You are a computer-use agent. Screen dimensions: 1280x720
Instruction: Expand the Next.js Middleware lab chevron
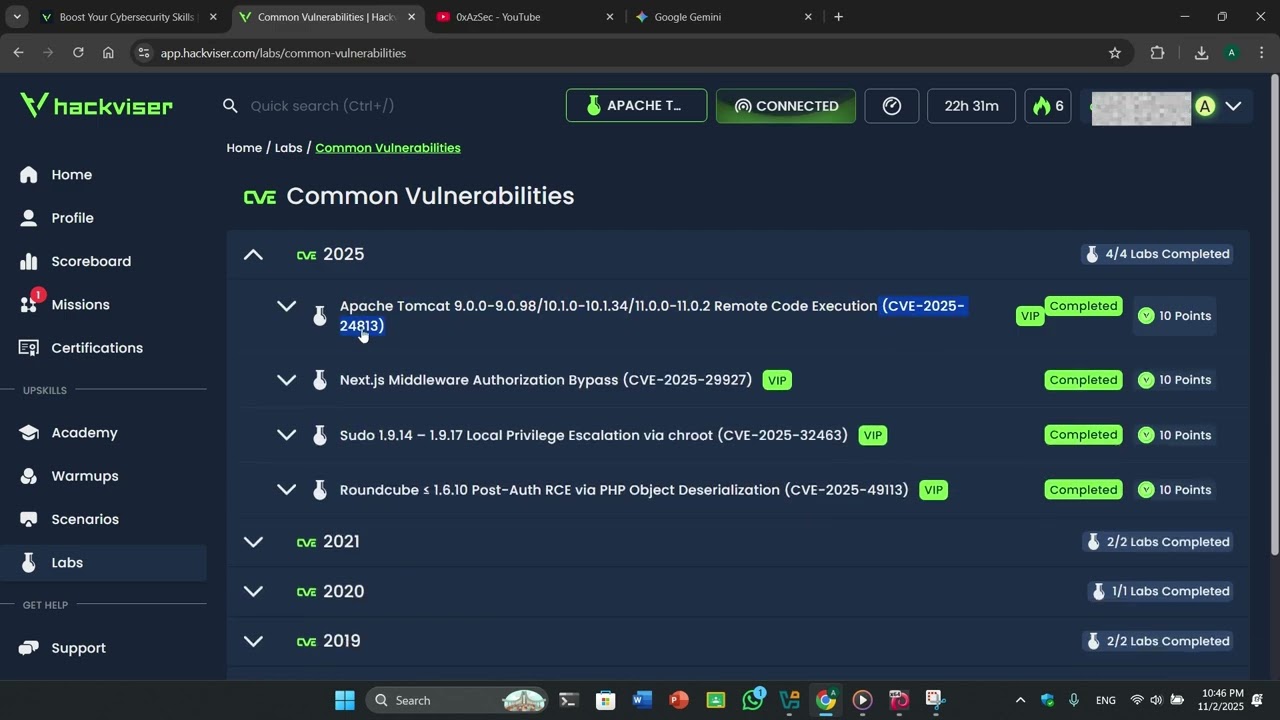click(286, 380)
